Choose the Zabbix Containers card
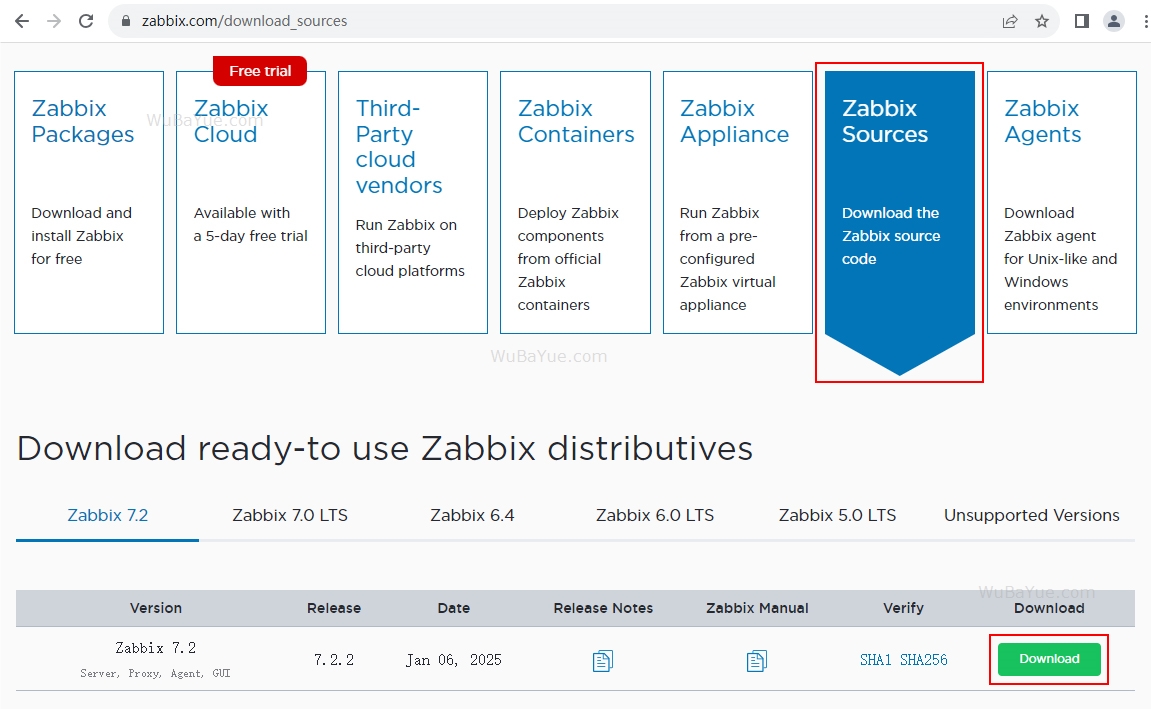Screen dimensions: 1151x709 [576, 203]
